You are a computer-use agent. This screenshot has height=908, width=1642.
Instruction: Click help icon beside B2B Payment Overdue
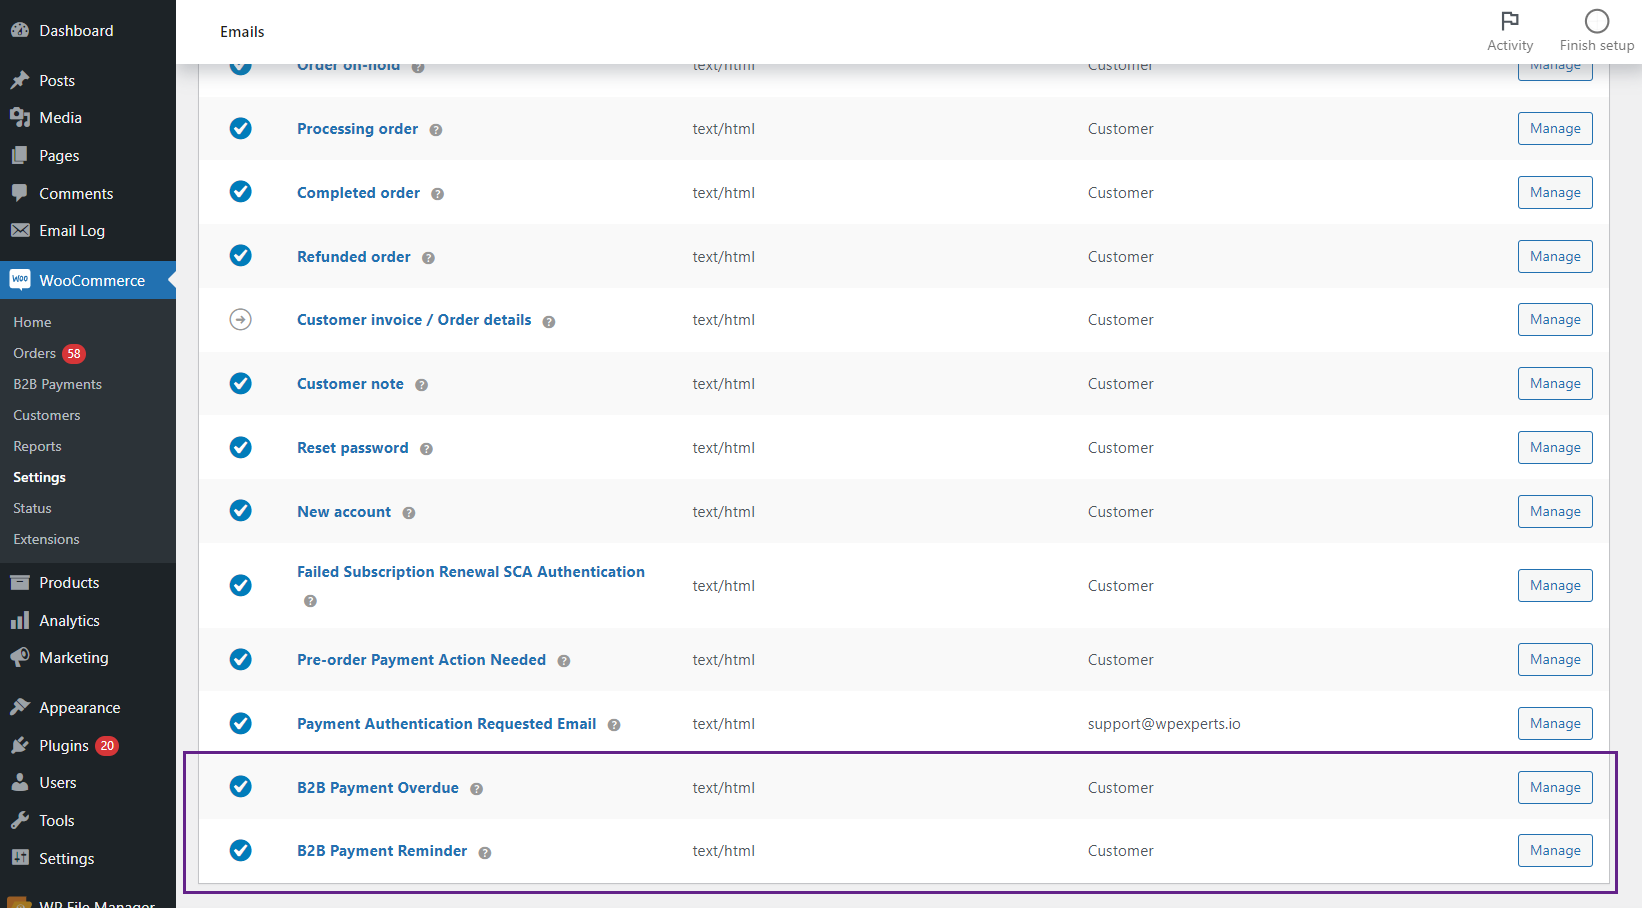click(477, 789)
